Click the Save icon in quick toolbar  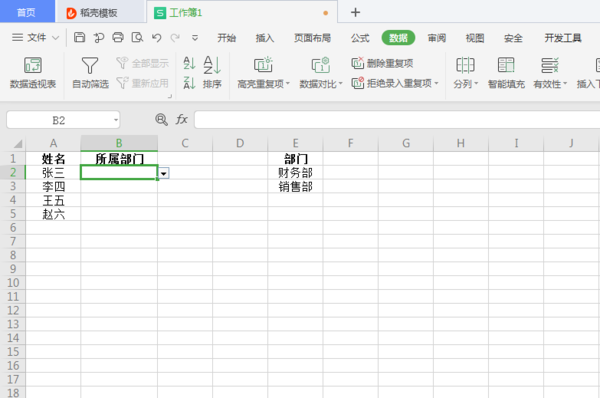79,37
